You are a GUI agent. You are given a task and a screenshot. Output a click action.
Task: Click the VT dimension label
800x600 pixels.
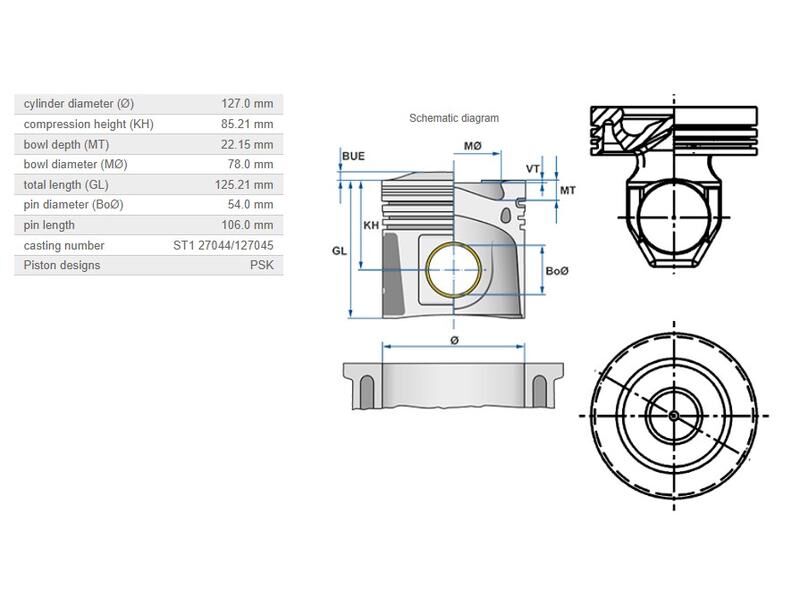coord(535,169)
